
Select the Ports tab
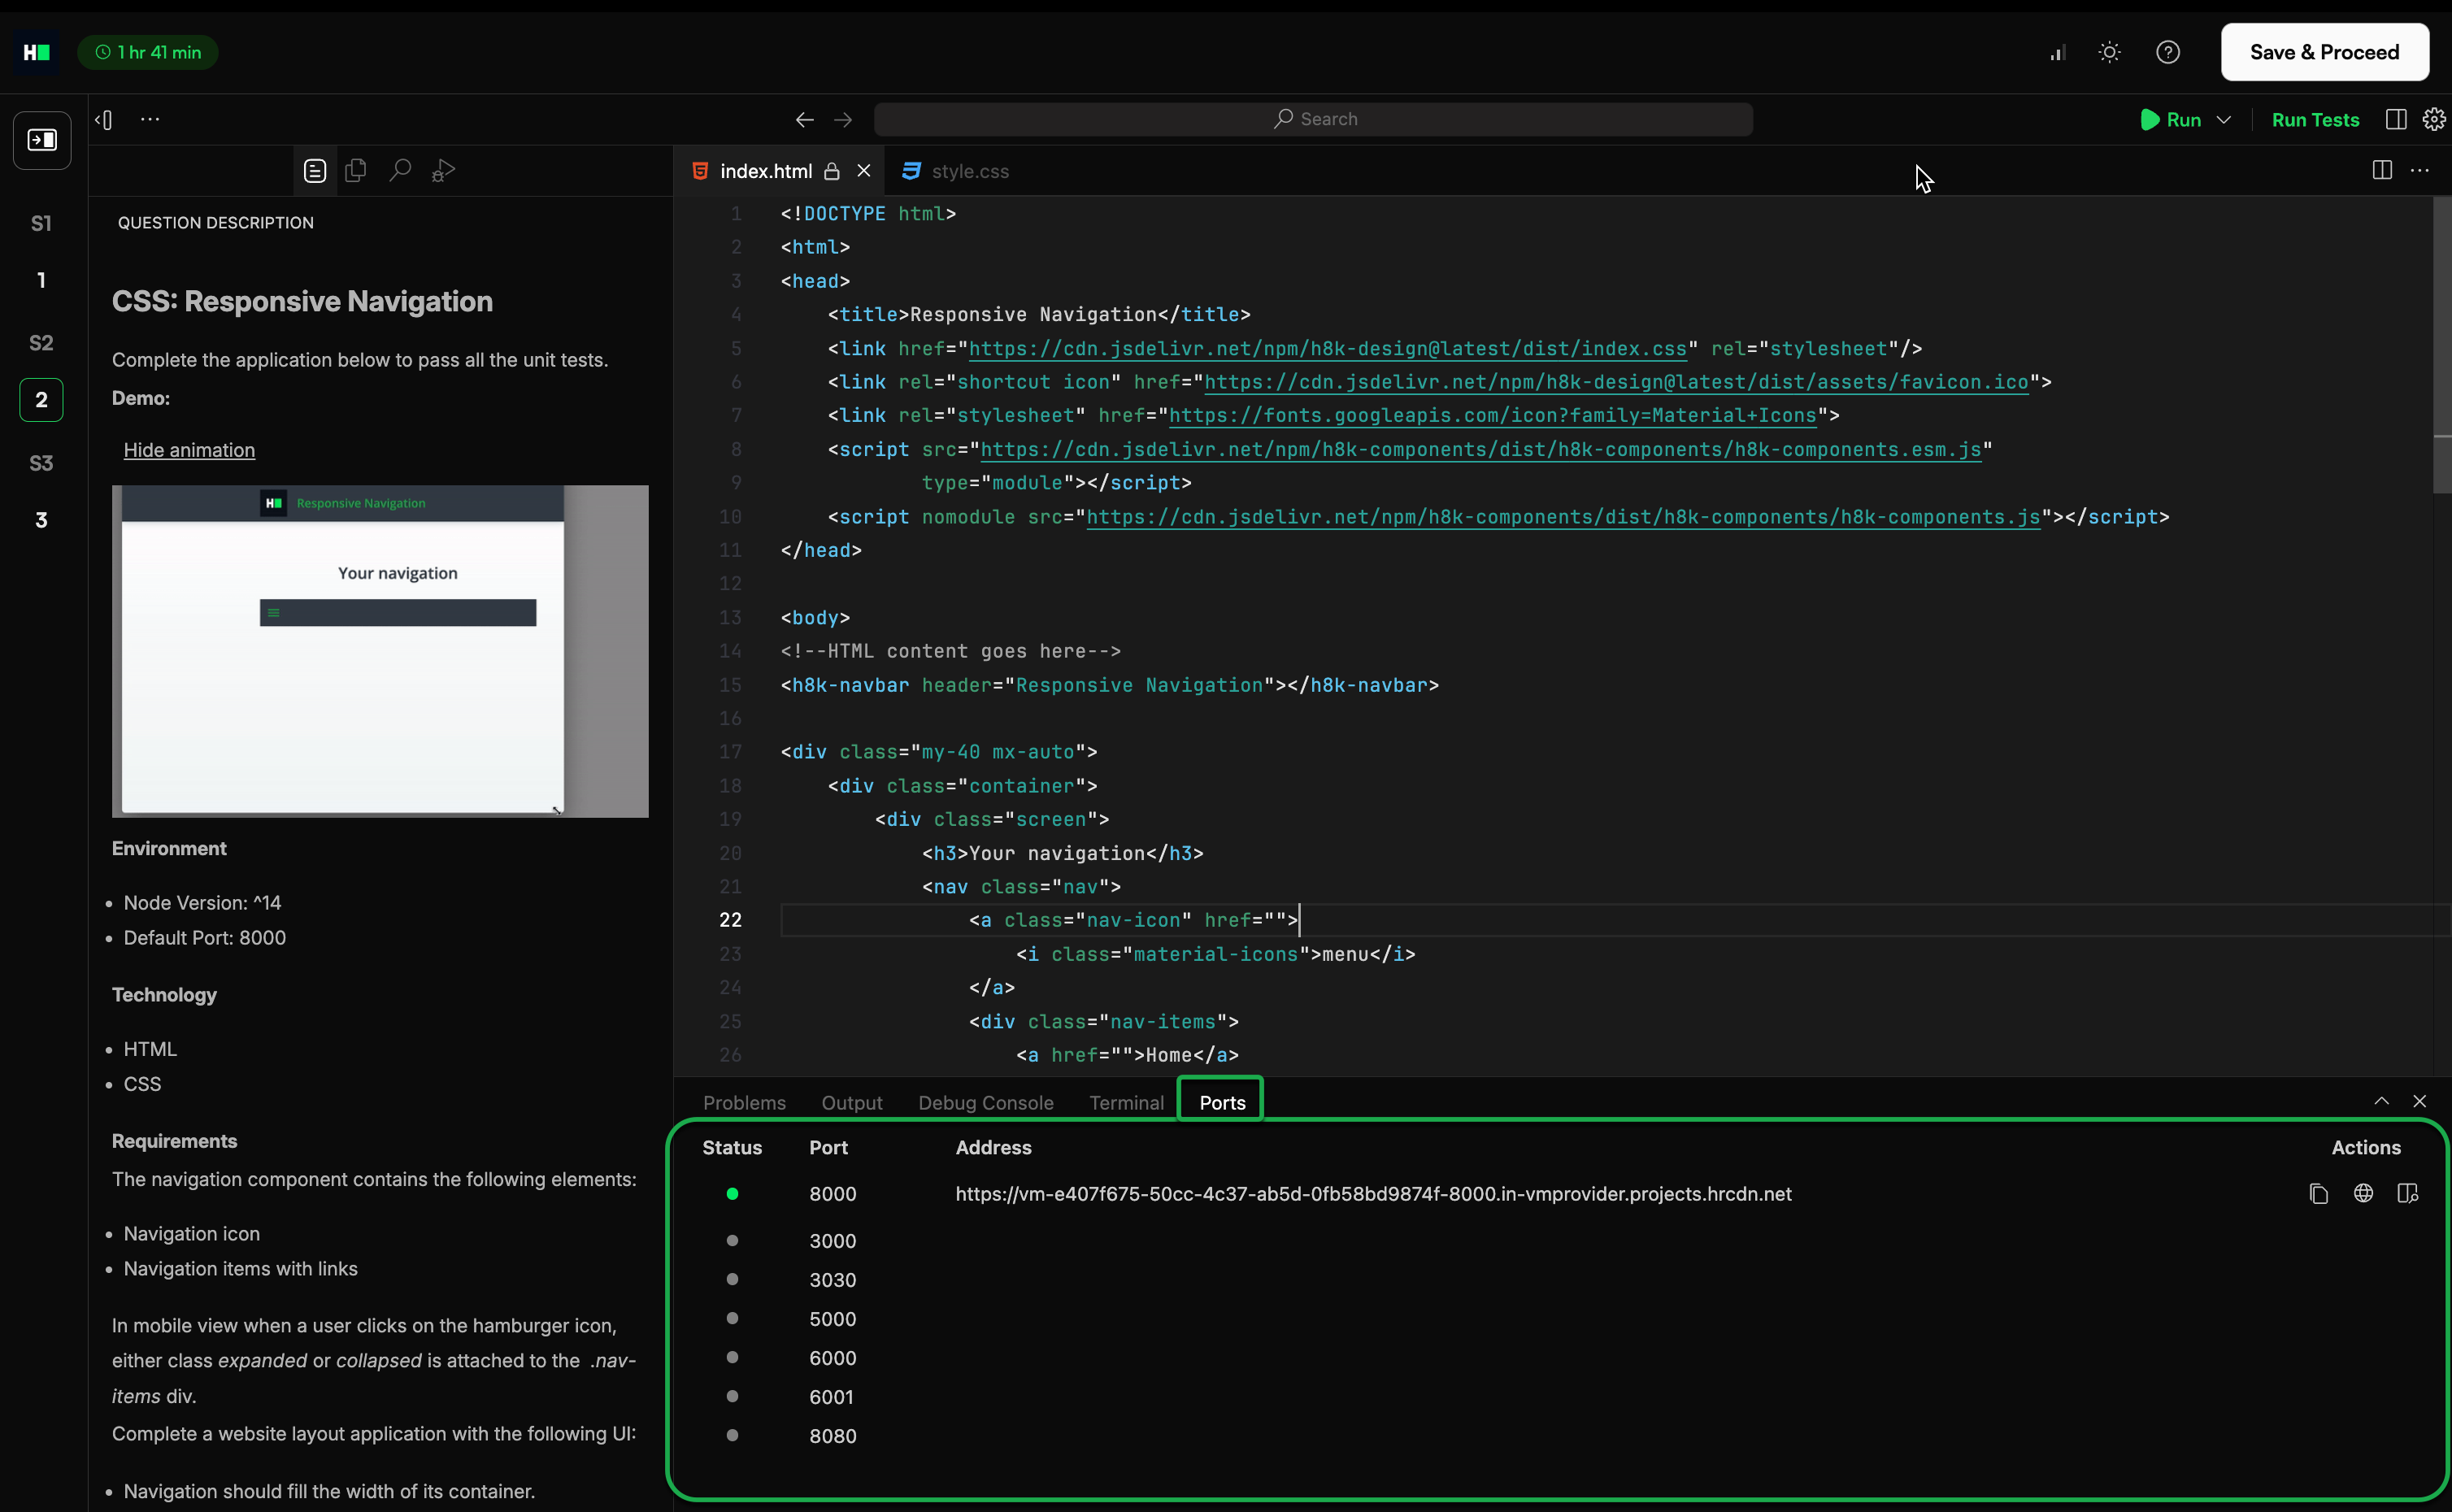point(1222,1102)
